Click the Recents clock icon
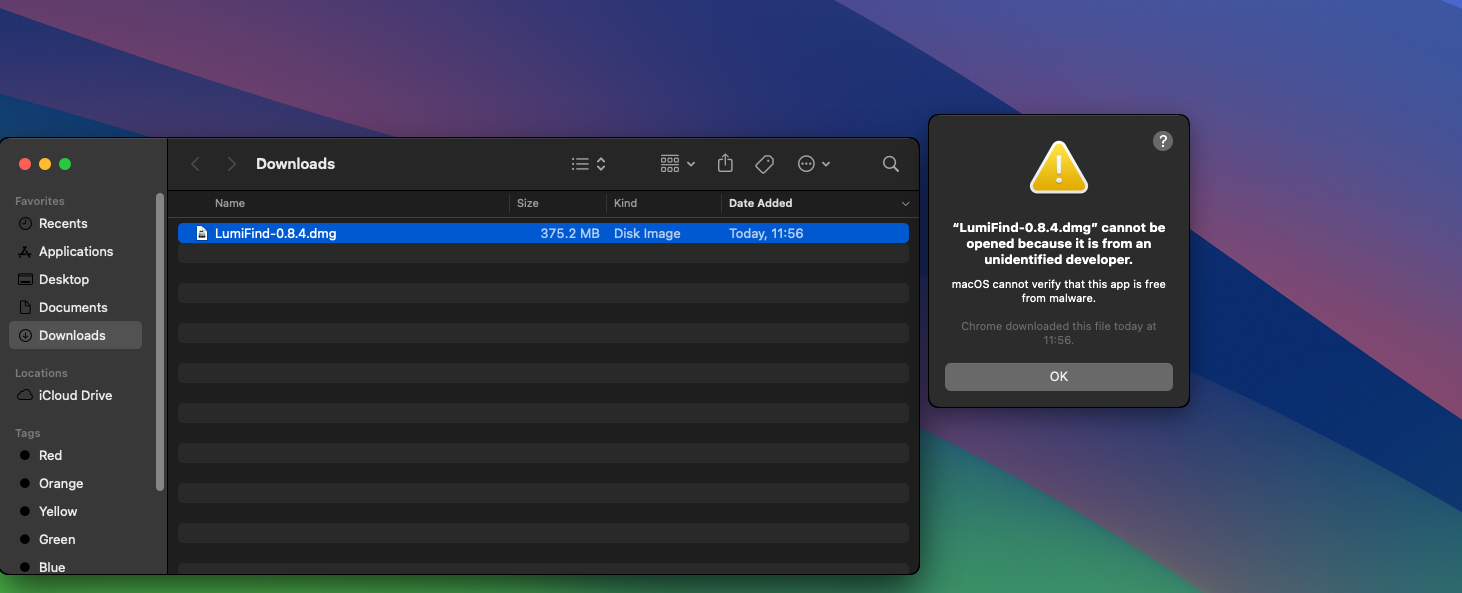 click(x=25, y=223)
